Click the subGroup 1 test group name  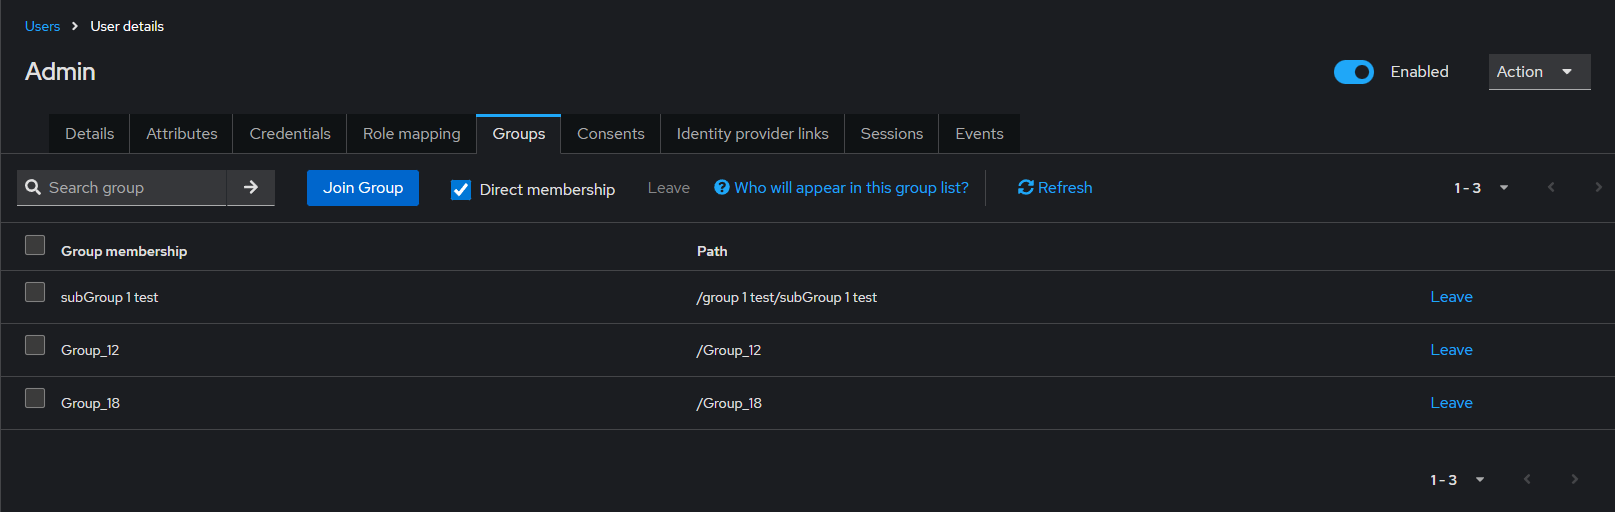click(109, 297)
